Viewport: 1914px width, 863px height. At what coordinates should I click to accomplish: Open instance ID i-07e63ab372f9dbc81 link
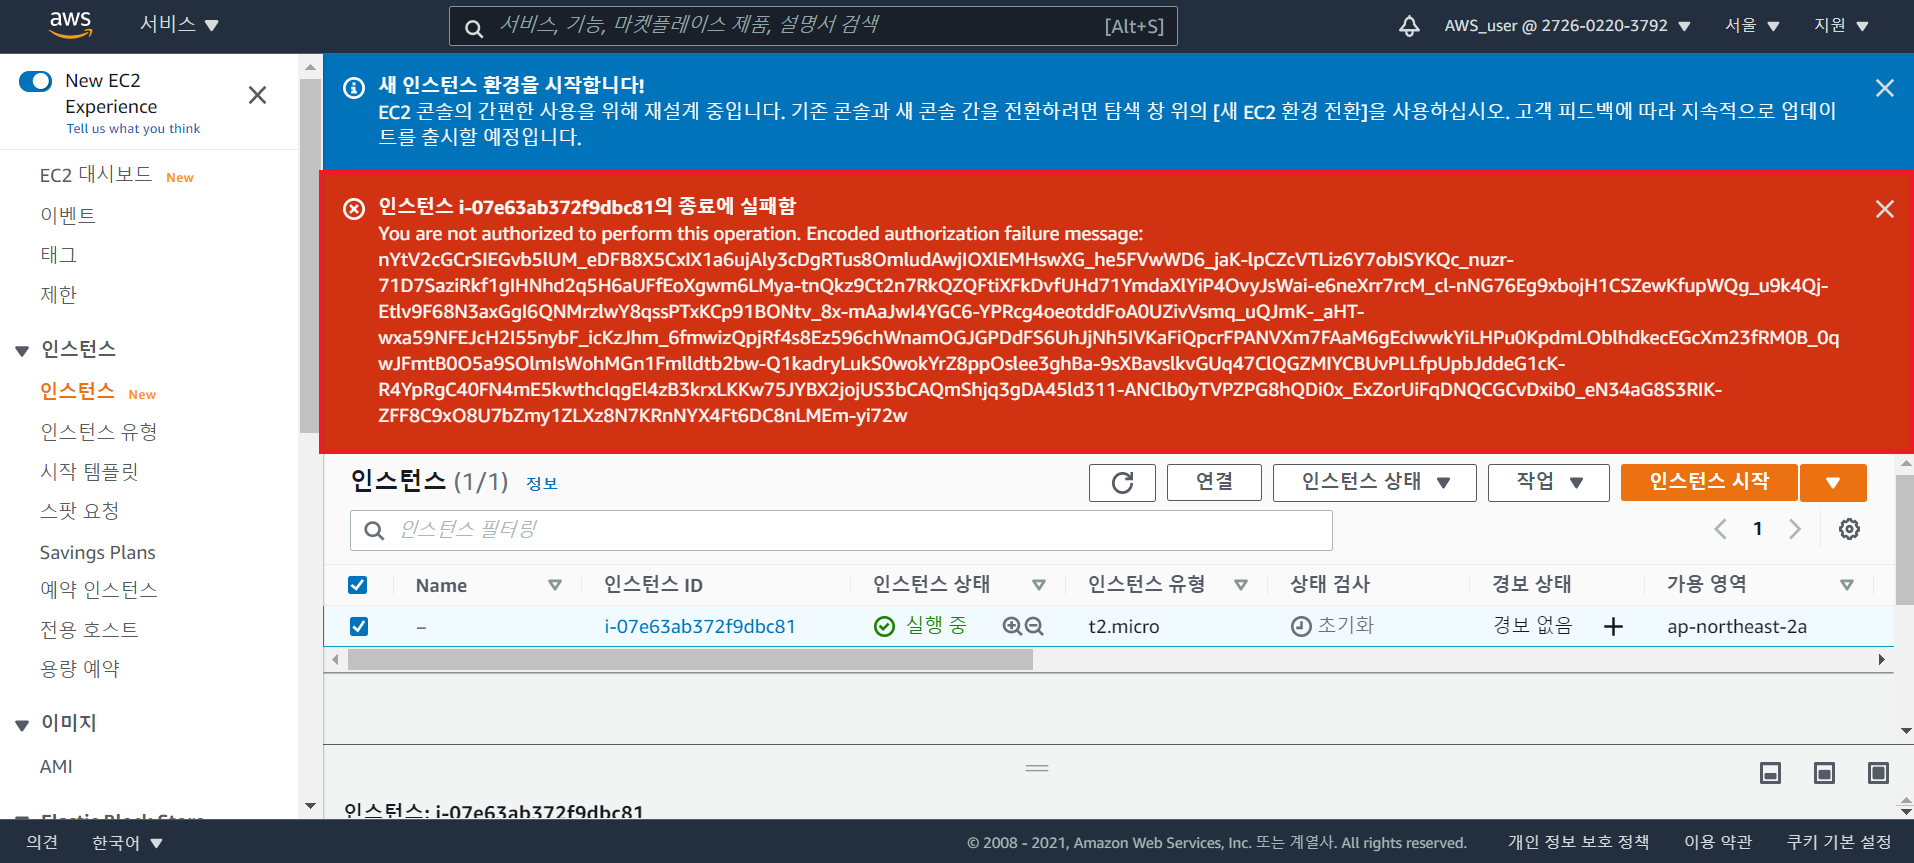(700, 627)
